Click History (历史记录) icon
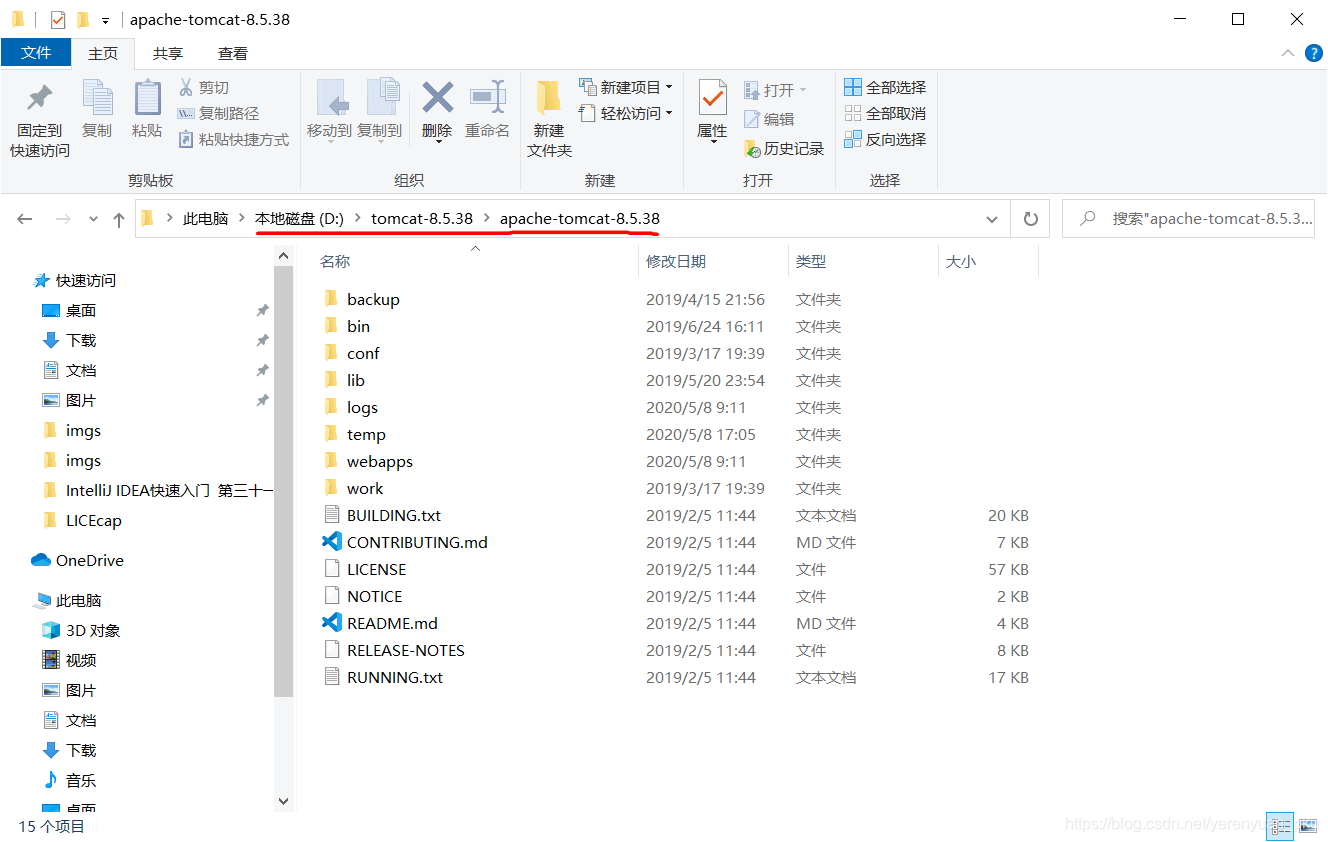Viewport: 1328px width, 842px height. click(x=752, y=148)
